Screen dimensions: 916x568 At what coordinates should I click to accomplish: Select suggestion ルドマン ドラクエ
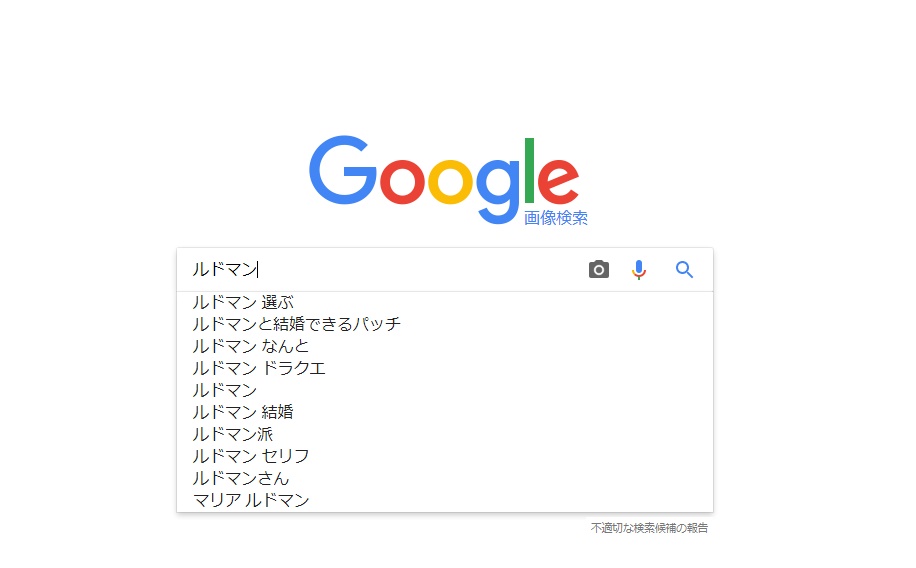tap(259, 368)
